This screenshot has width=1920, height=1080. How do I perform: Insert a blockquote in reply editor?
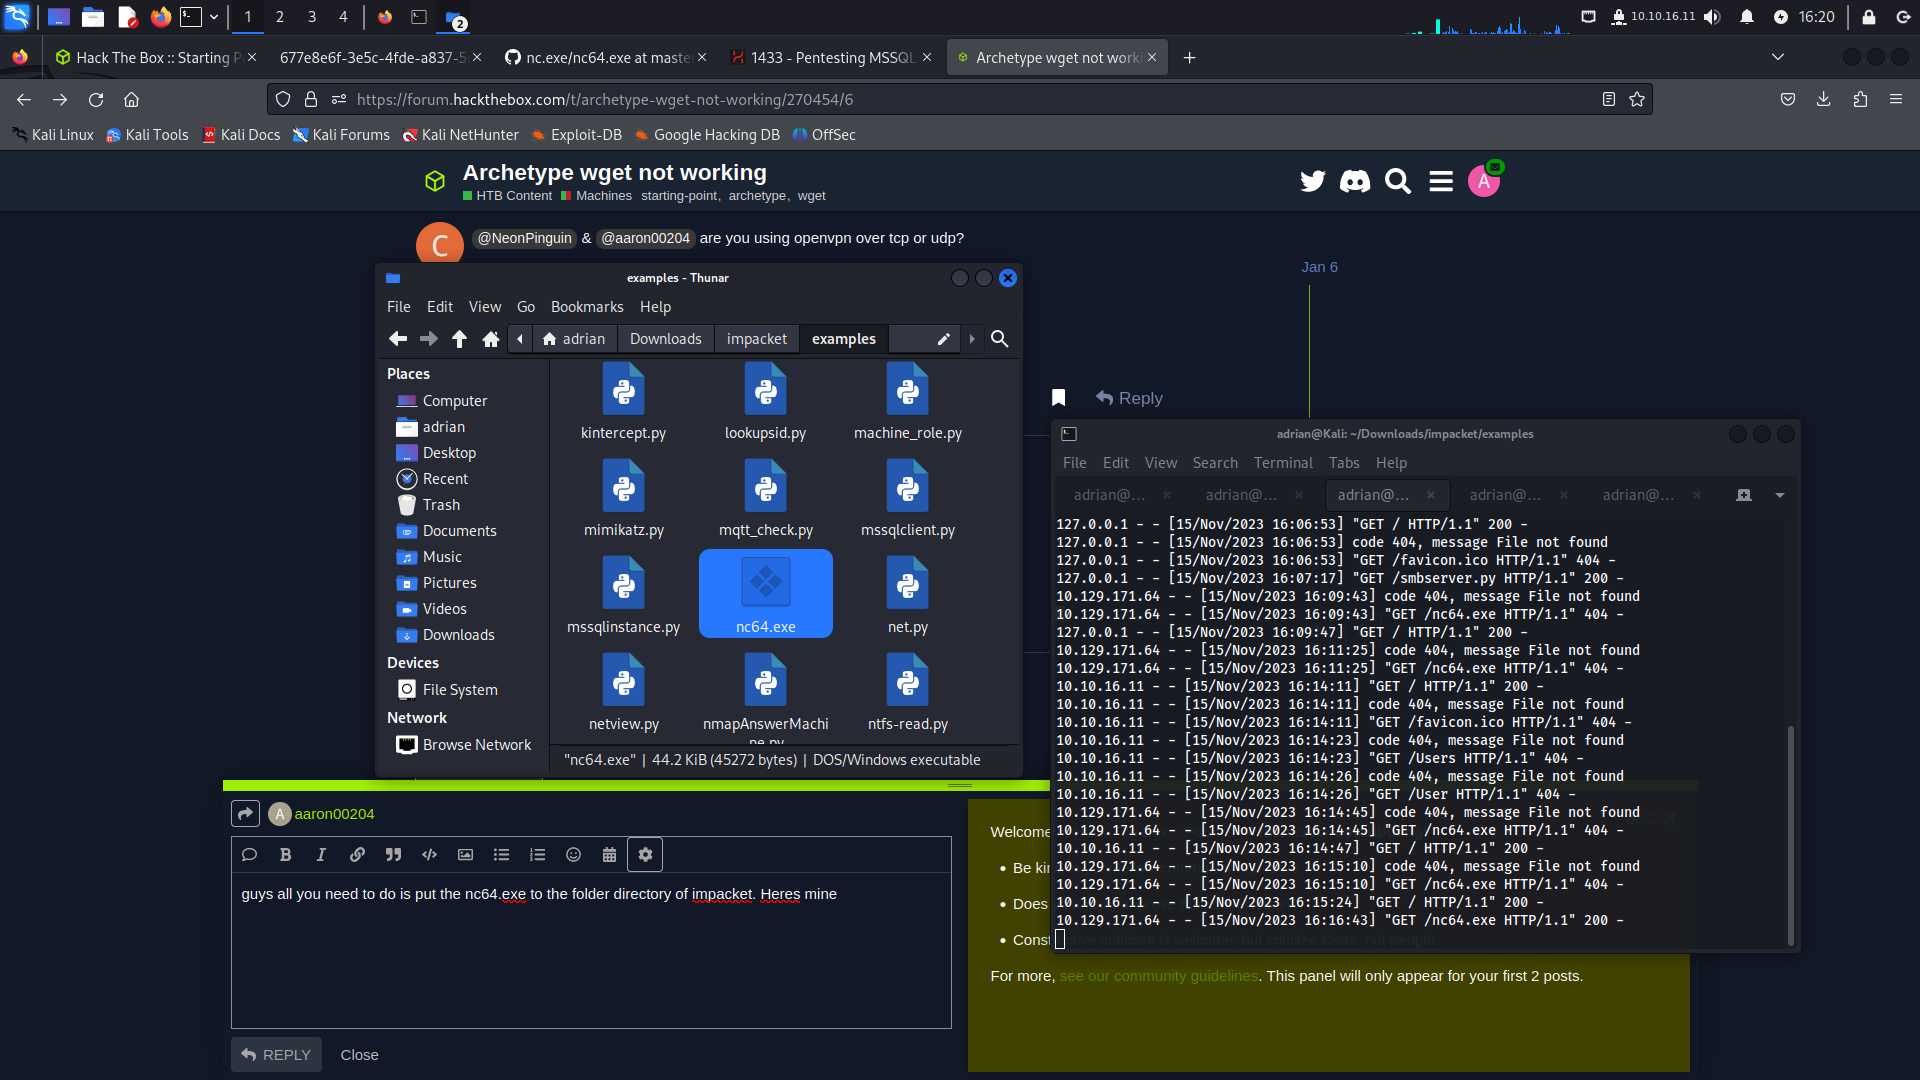[x=393, y=855]
